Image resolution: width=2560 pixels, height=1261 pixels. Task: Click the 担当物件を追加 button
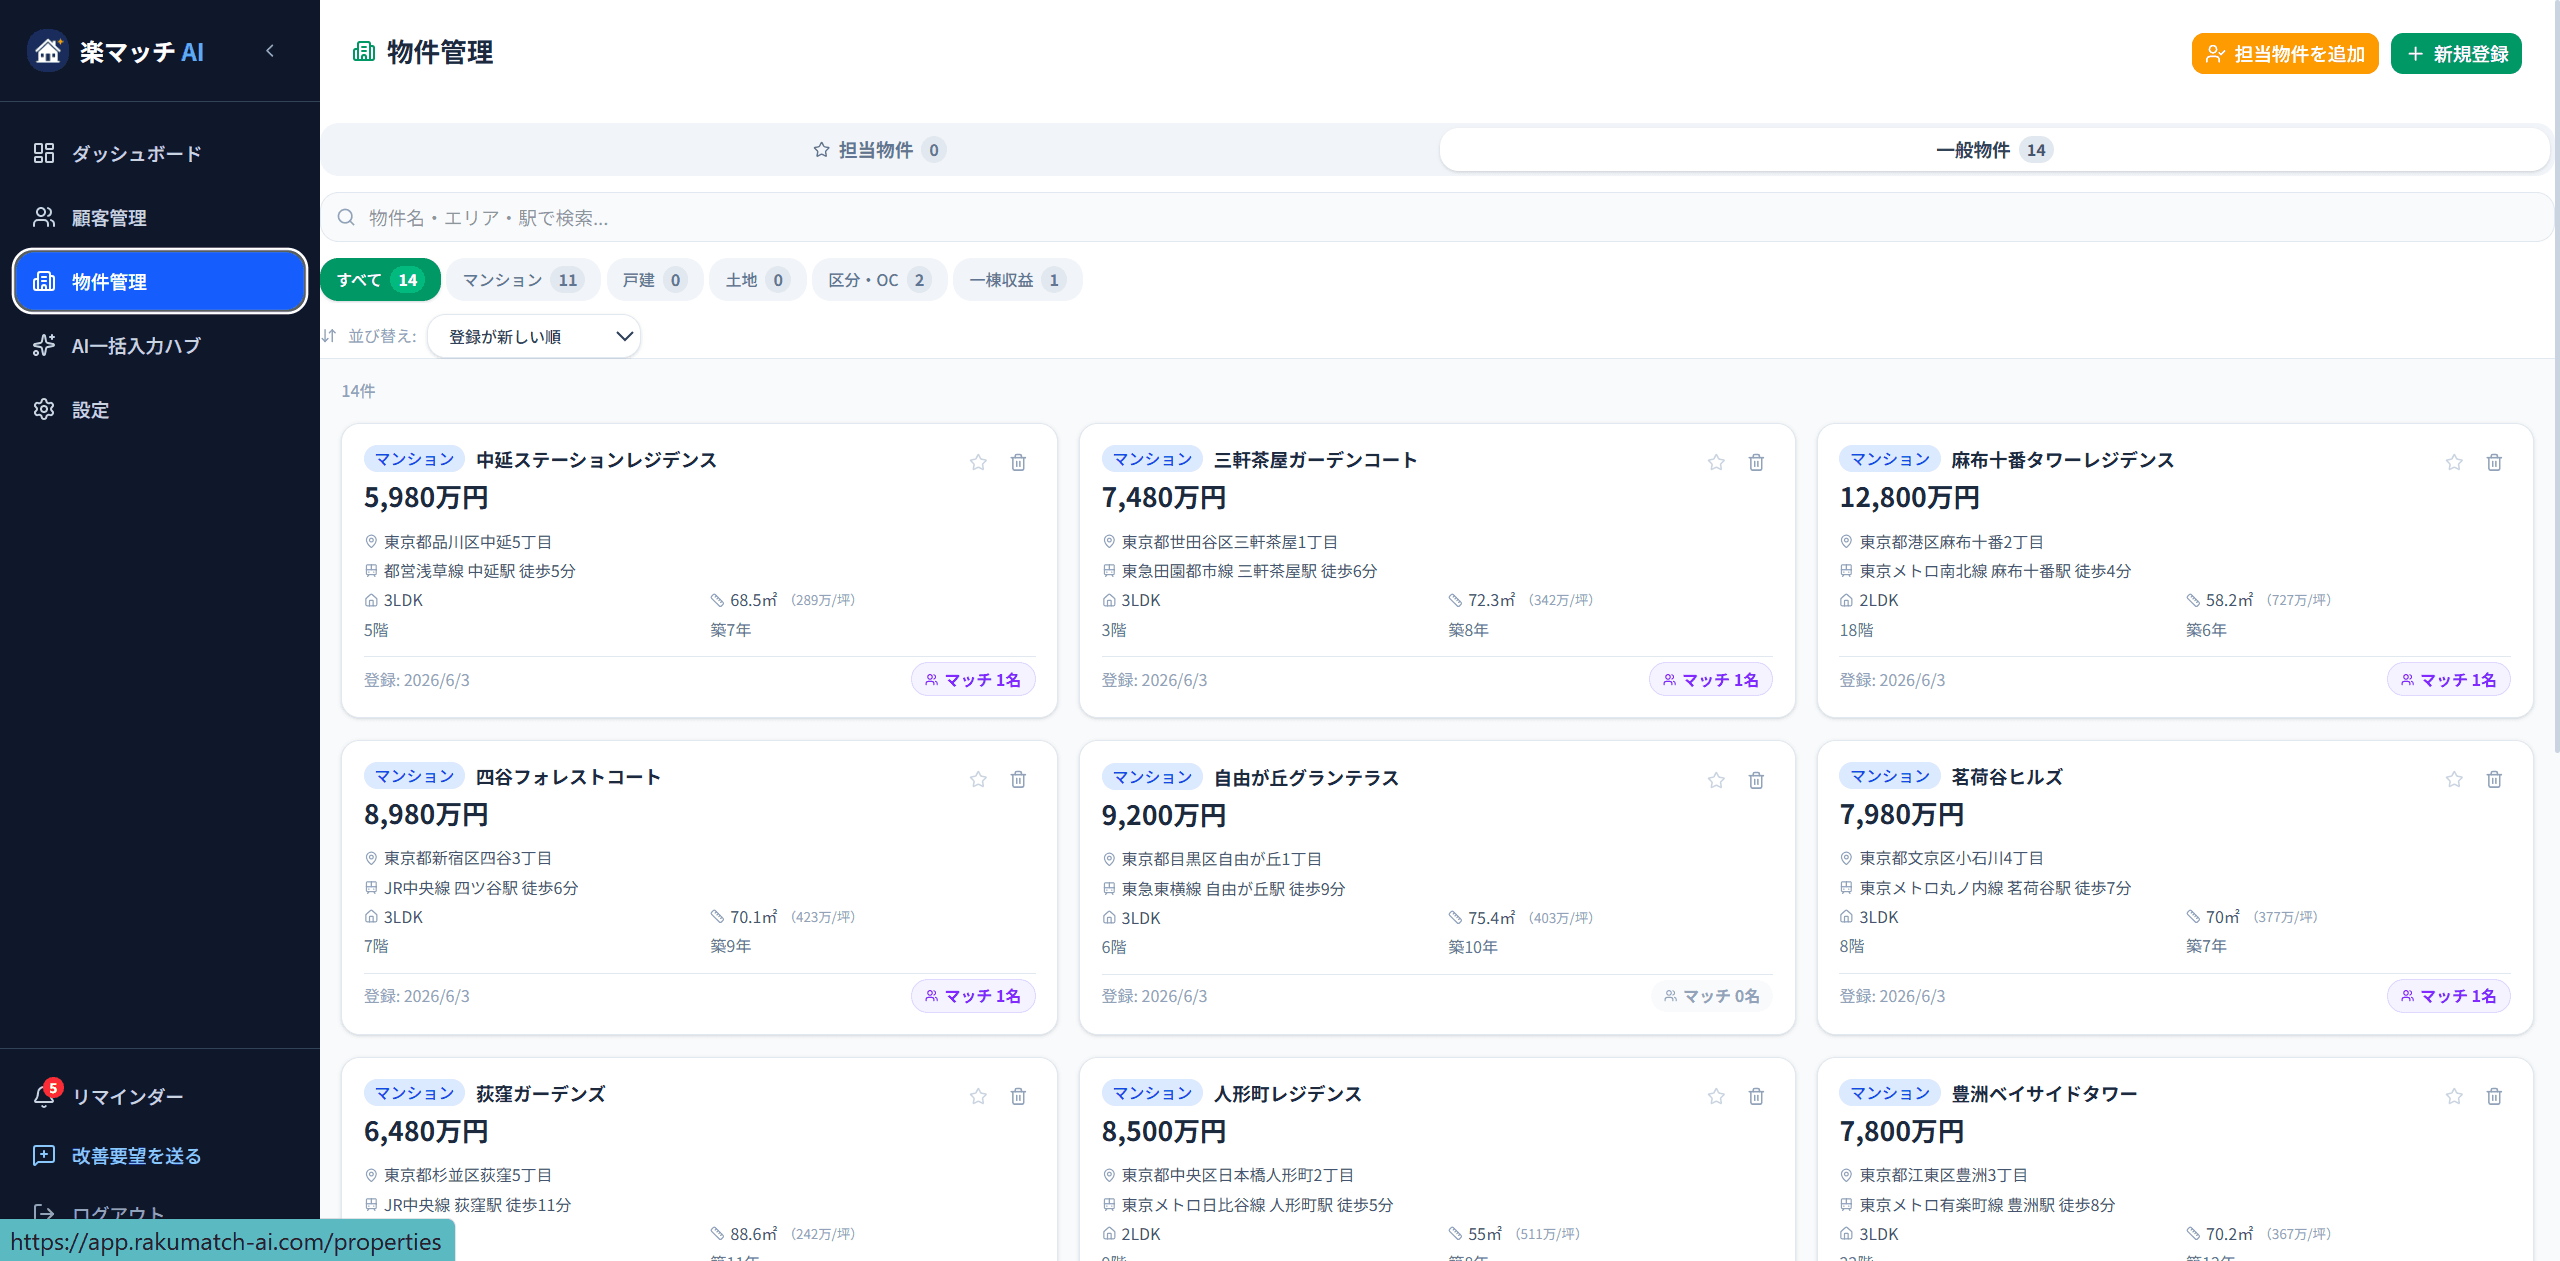2284,53
